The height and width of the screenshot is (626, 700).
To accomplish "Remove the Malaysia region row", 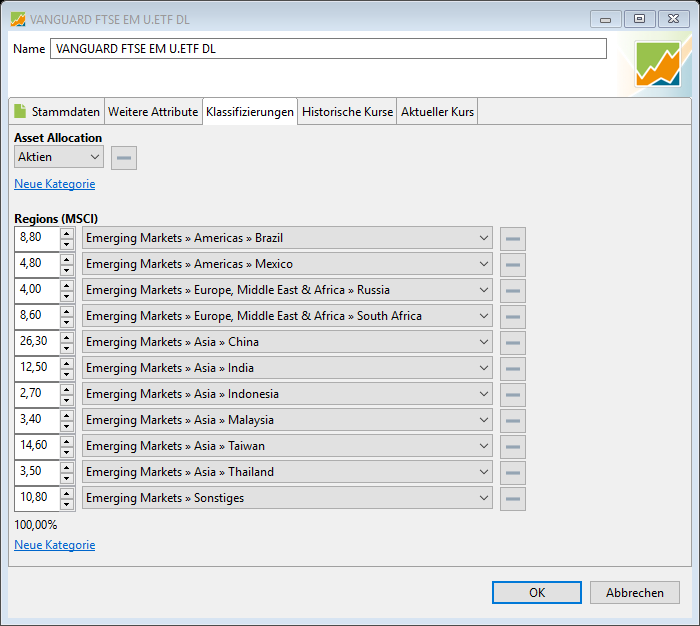I will pyautogui.click(x=512, y=421).
